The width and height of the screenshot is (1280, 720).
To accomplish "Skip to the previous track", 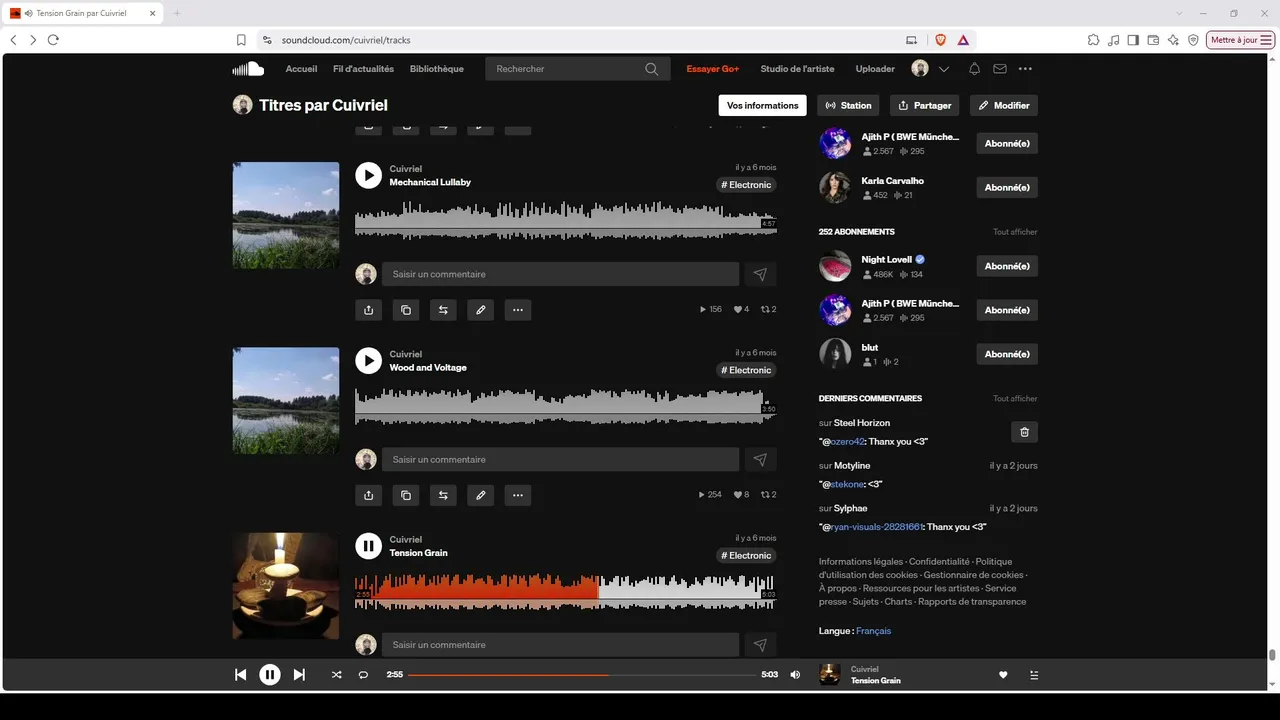I will (240, 675).
